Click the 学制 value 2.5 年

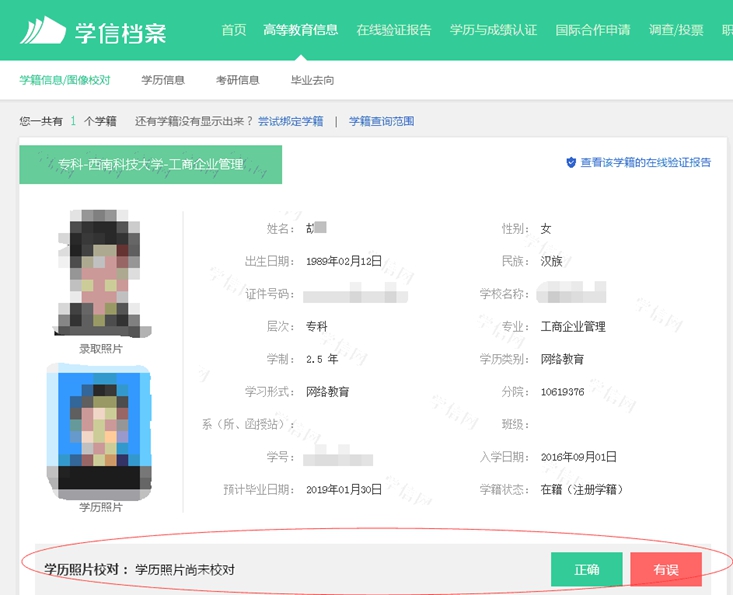(x=322, y=359)
